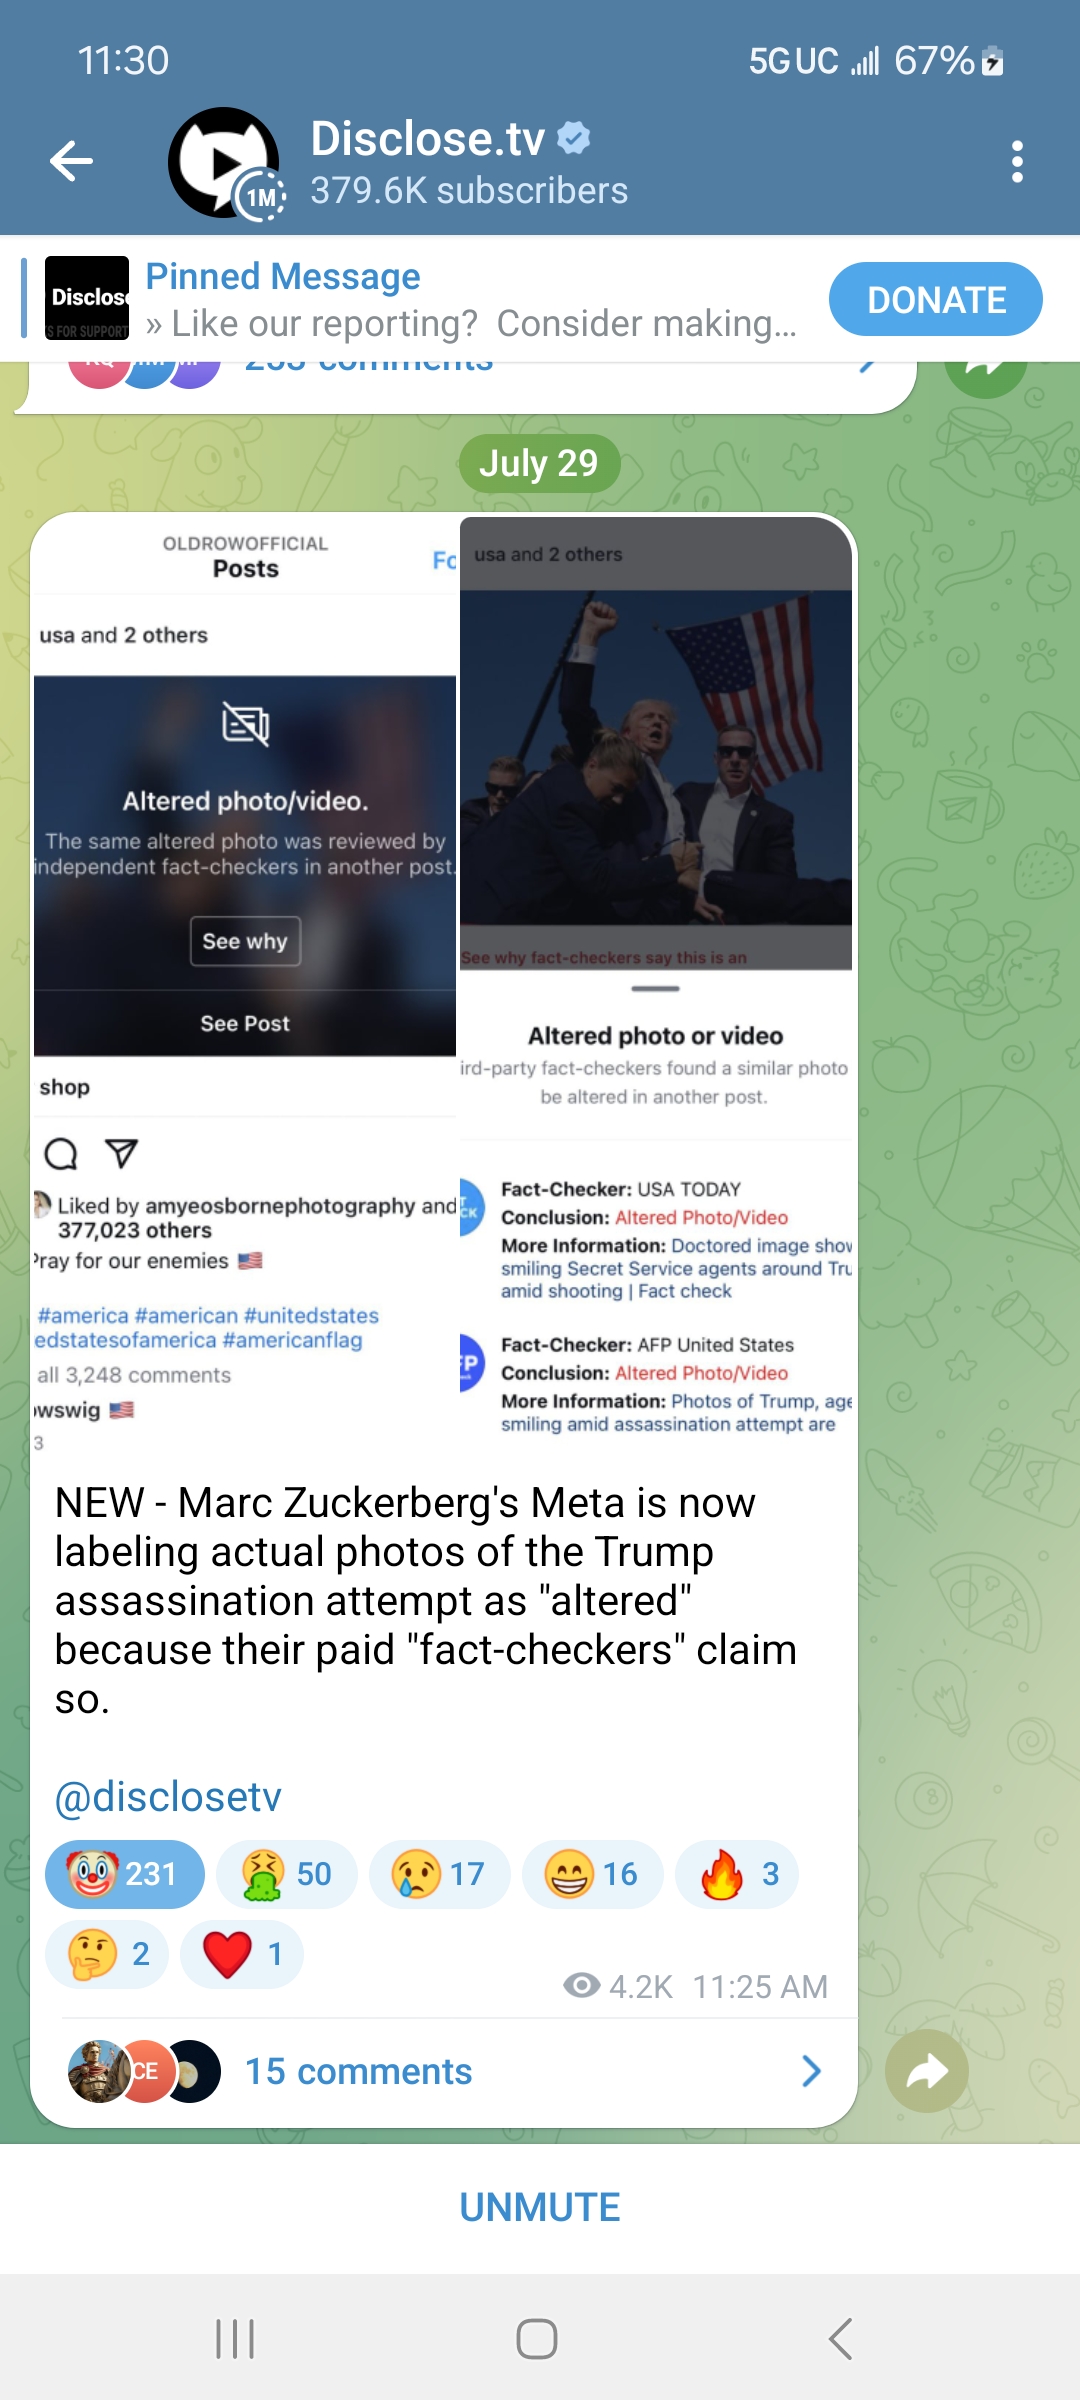This screenshot has height=2400, width=1080.
Task: Tap the UNMUTE button
Action: tap(540, 2207)
